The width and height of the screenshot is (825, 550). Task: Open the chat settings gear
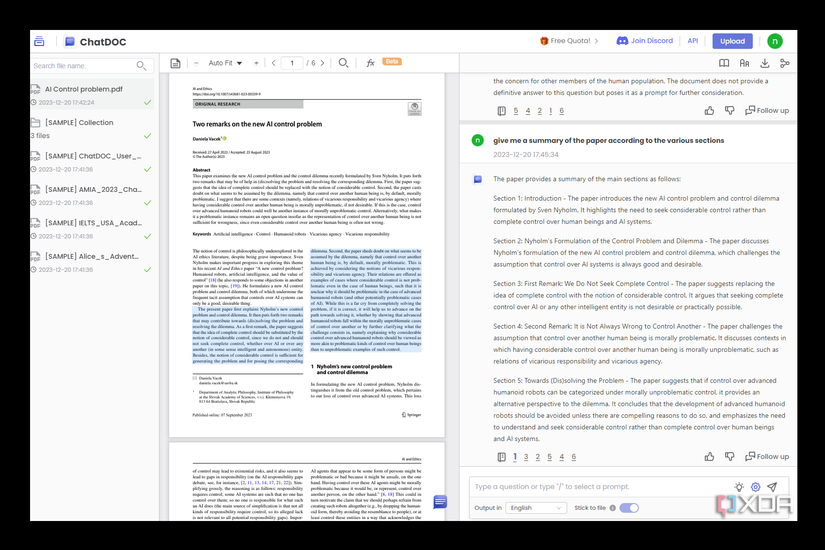pyautogui.click(x=756, y=487)
